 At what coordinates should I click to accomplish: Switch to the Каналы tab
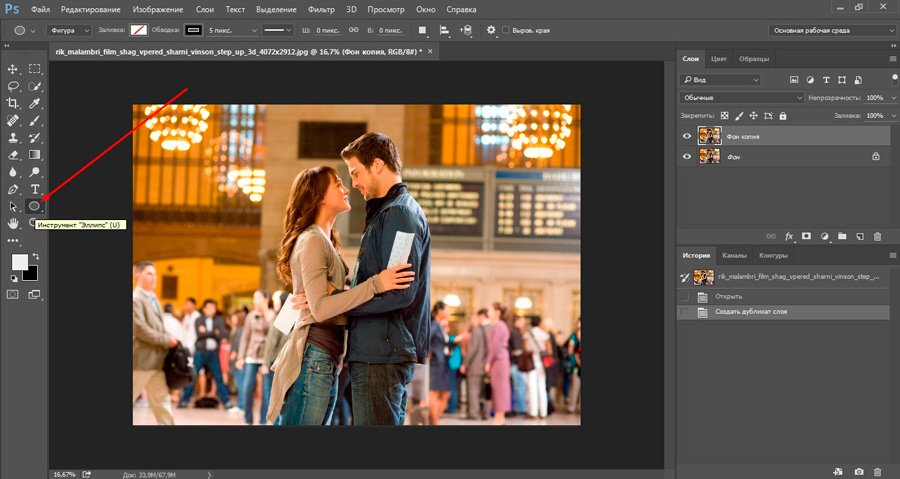pos(734,255)
